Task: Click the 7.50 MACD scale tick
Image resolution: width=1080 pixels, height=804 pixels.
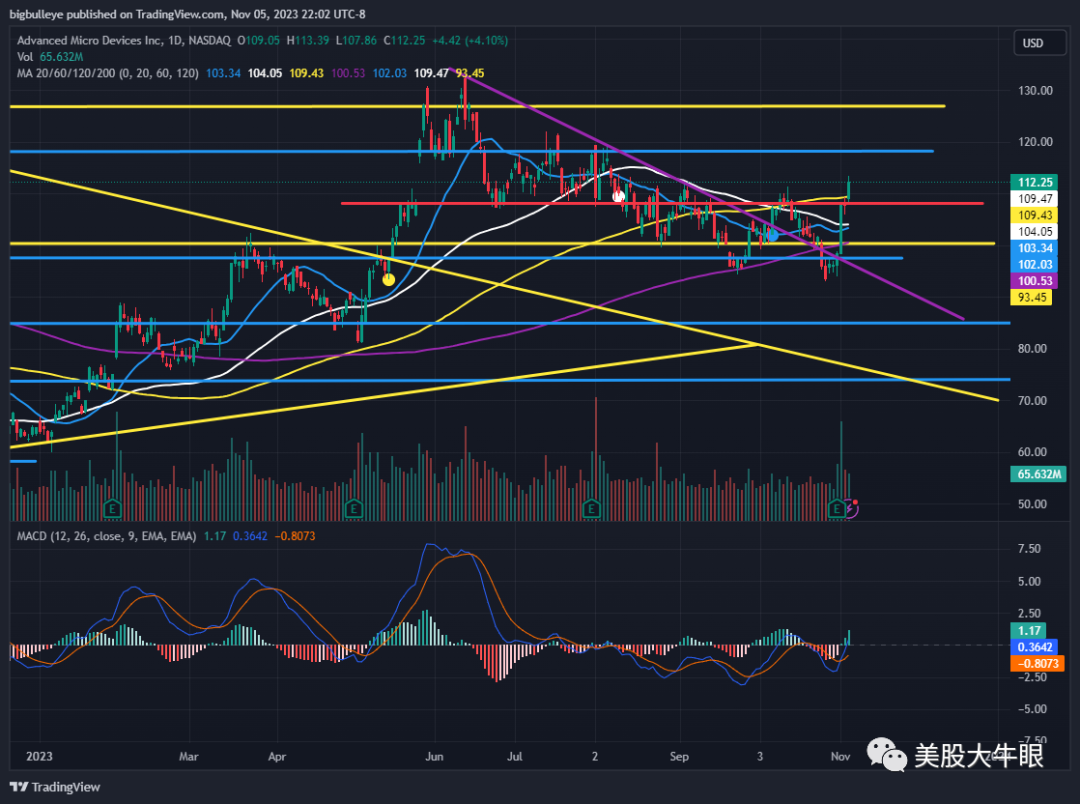Action: [x=1029, y=549]
